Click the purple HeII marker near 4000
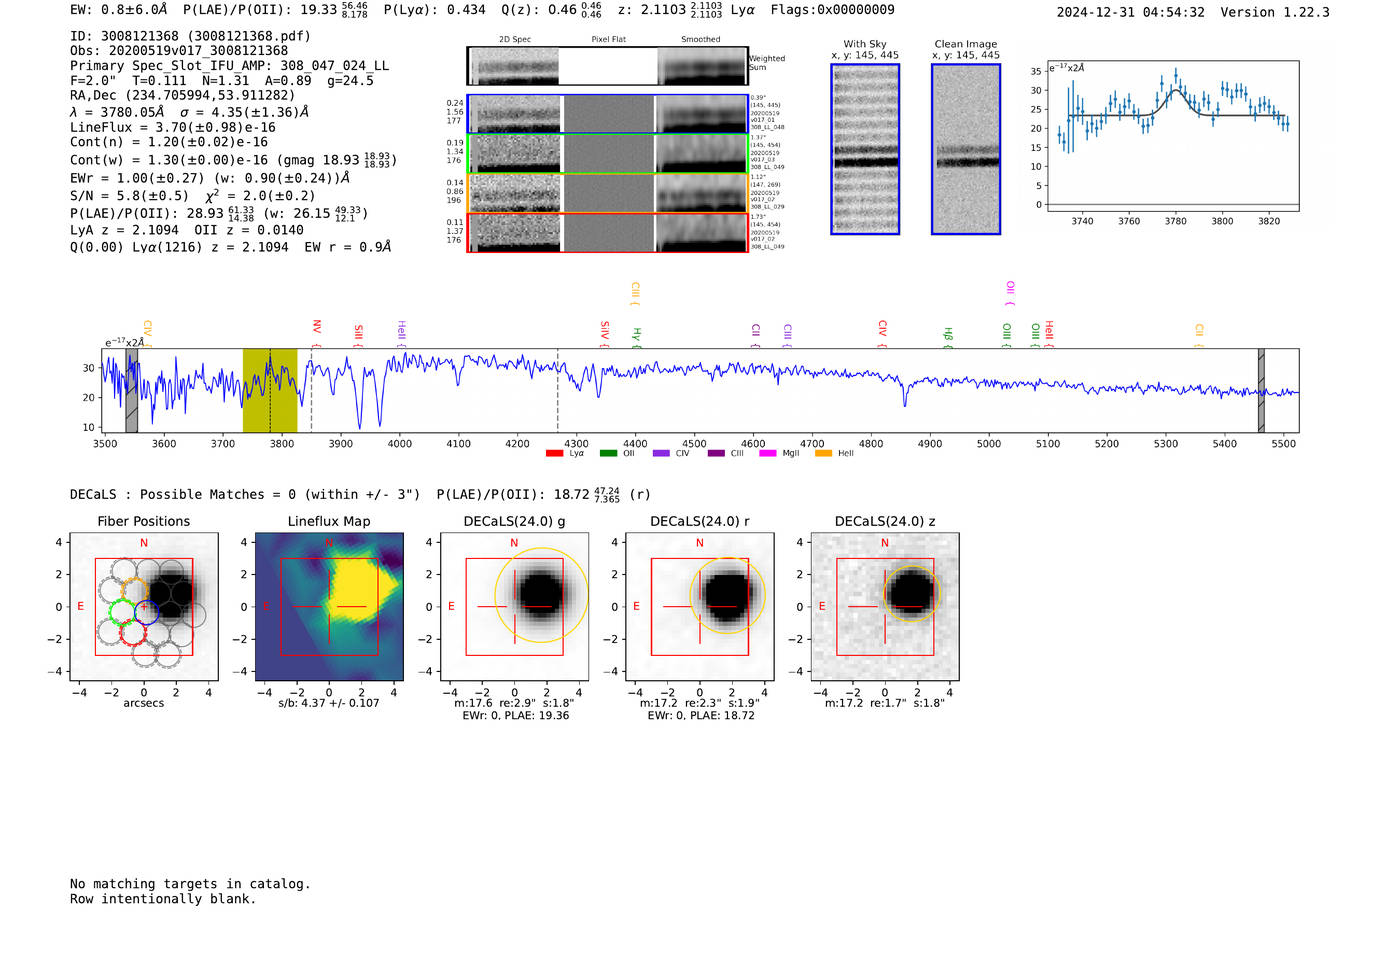Screen dimensions: 1400x953 tap(401, 334)
